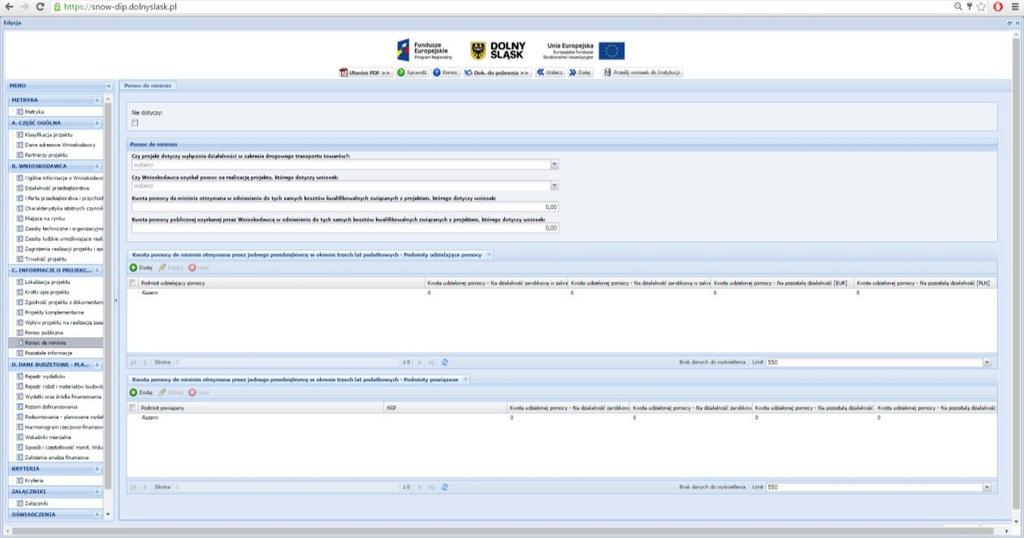Open Dok. do pobrania downloads menu
Screen dimensions: 1024x538
[497, 72]
